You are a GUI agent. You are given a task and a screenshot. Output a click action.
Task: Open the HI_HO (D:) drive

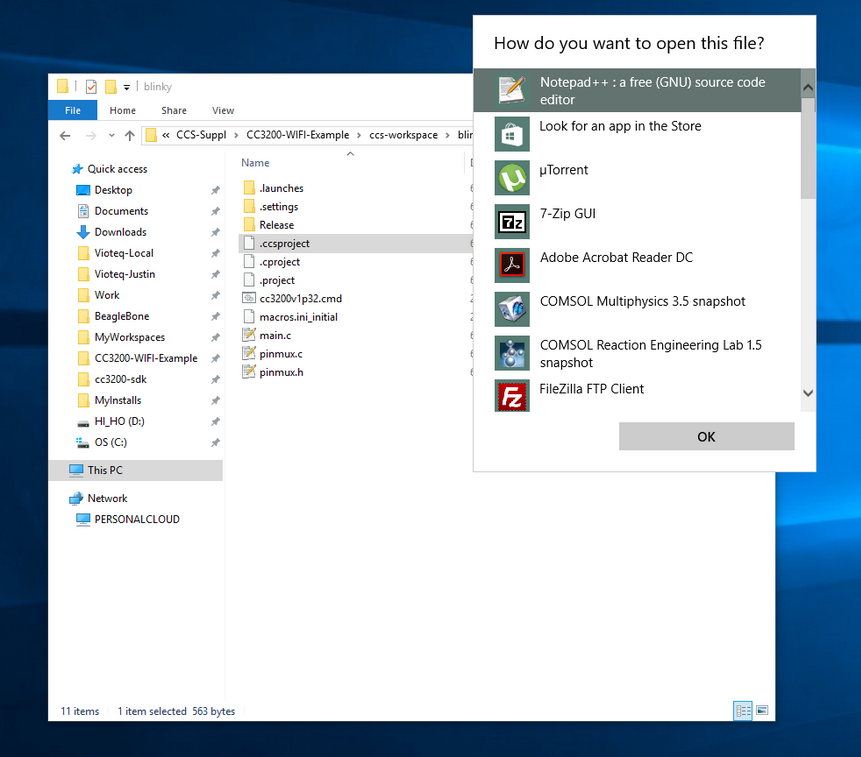[x=119, y=421]
